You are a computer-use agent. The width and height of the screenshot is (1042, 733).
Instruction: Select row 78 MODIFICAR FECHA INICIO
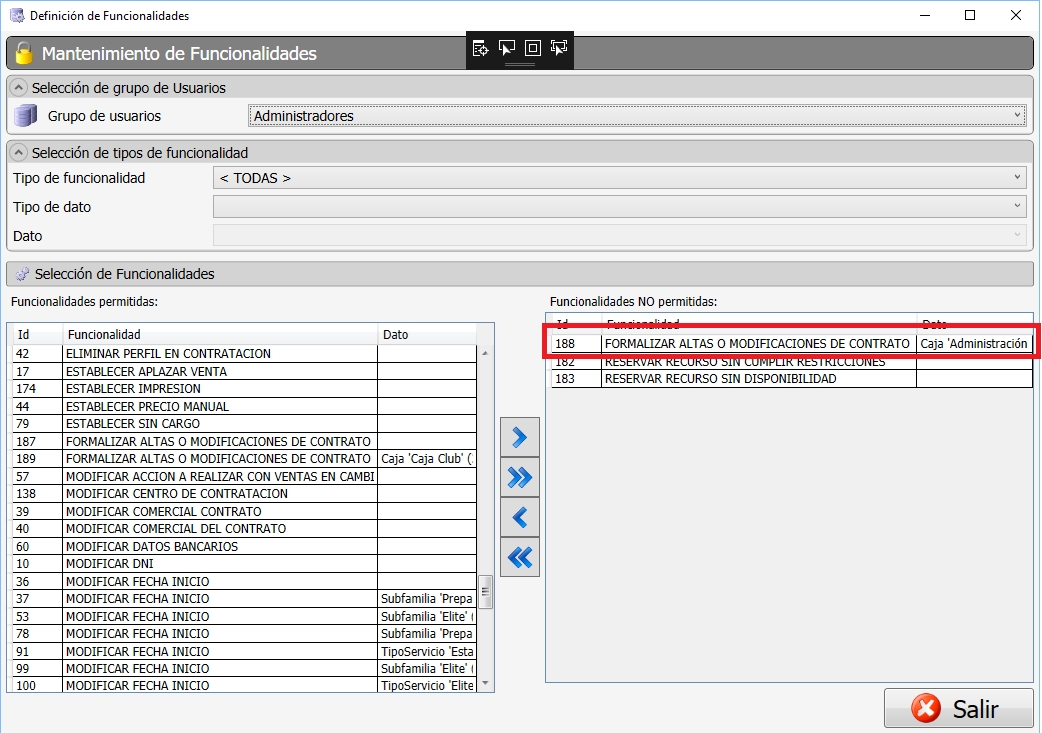click(245, 633)
